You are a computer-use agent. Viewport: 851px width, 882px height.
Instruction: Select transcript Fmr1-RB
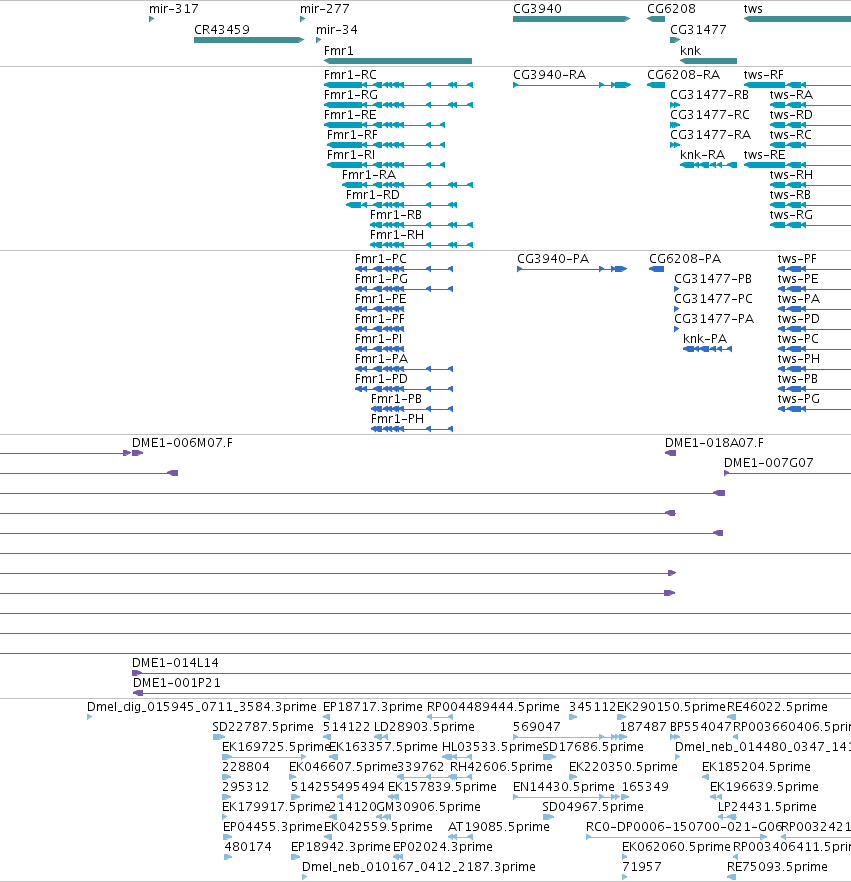pos(395,215)
